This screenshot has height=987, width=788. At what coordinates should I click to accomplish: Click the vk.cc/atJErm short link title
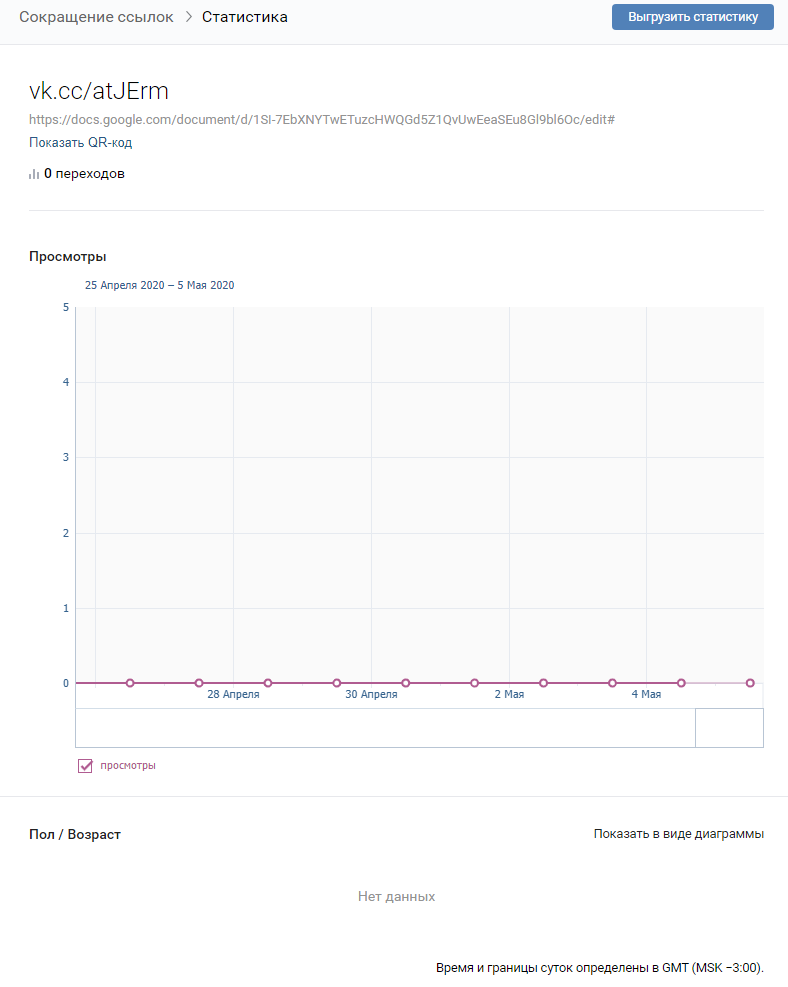pyautogui.click(x=99, y=90)
